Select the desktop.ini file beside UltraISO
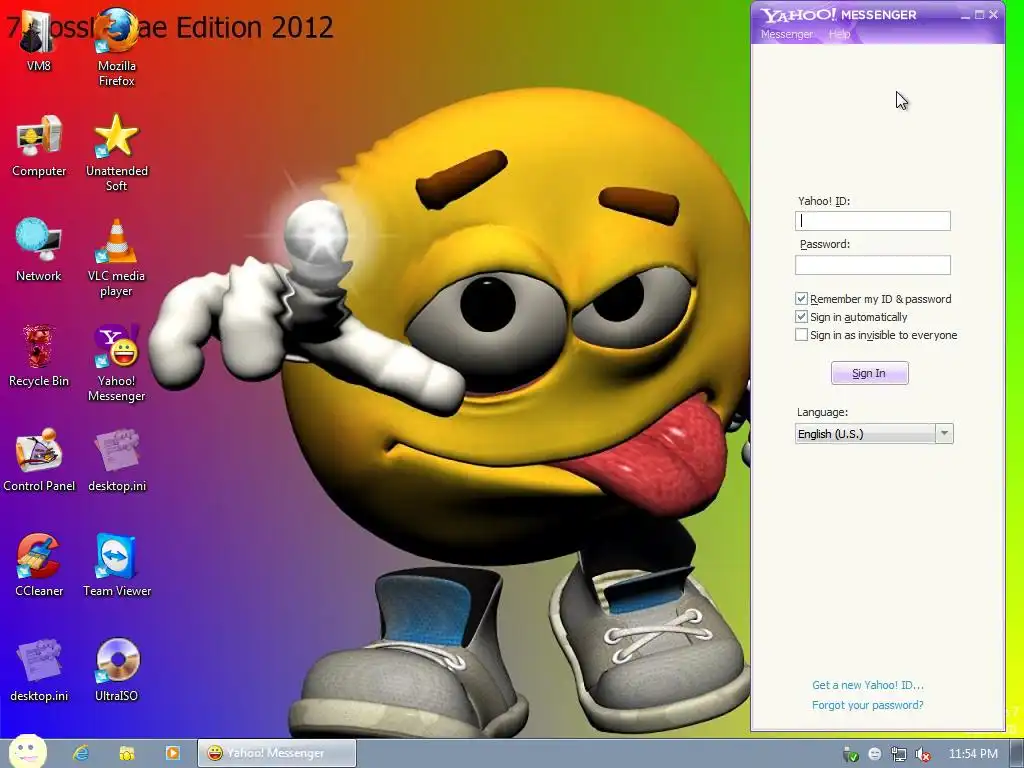 pos(39,670)
